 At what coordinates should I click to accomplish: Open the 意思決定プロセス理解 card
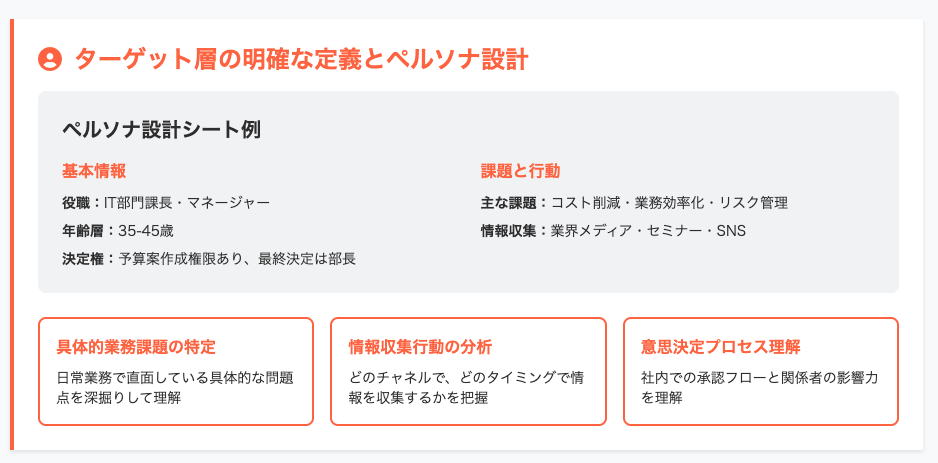[x=761, y=371]
